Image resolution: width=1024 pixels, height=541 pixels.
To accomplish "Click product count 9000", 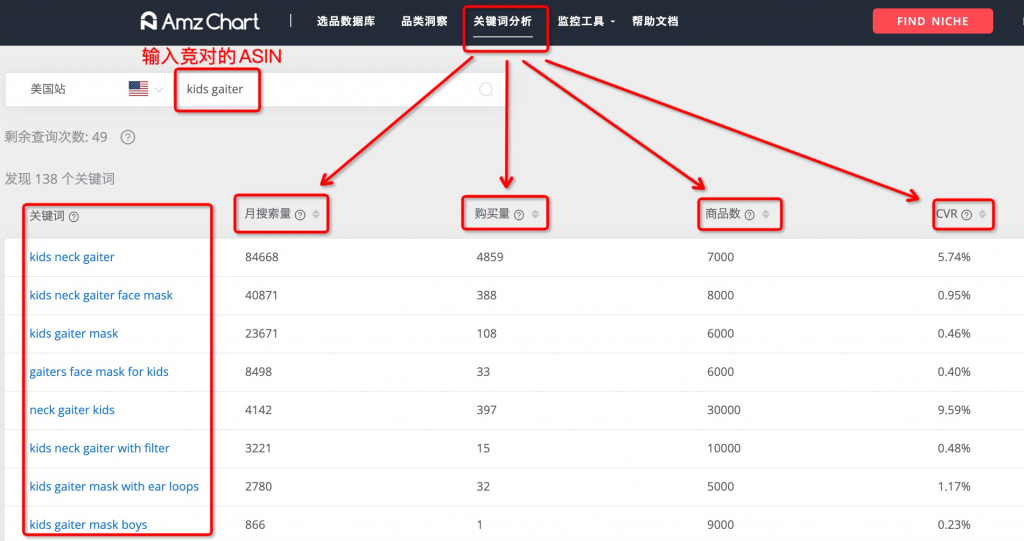I will (720, 525).
